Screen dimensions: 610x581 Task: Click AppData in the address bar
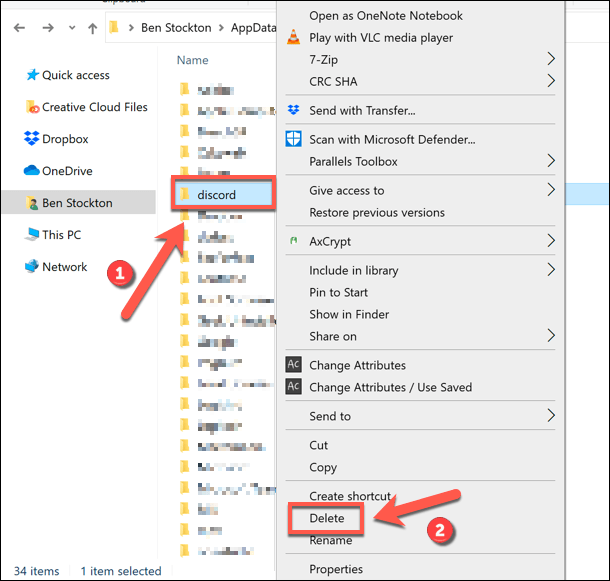pos(253,28)
